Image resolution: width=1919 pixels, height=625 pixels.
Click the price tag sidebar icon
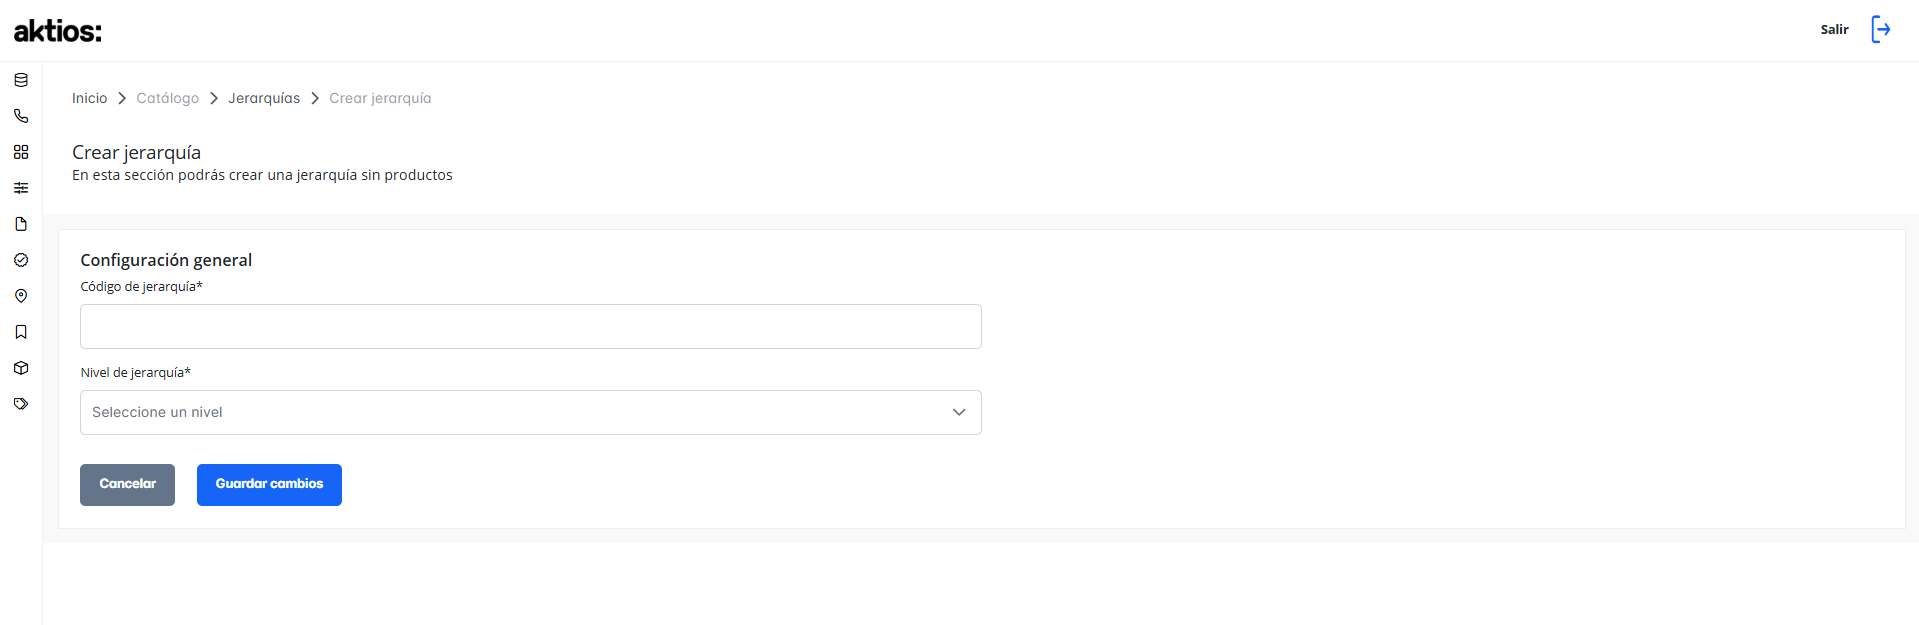21,404
